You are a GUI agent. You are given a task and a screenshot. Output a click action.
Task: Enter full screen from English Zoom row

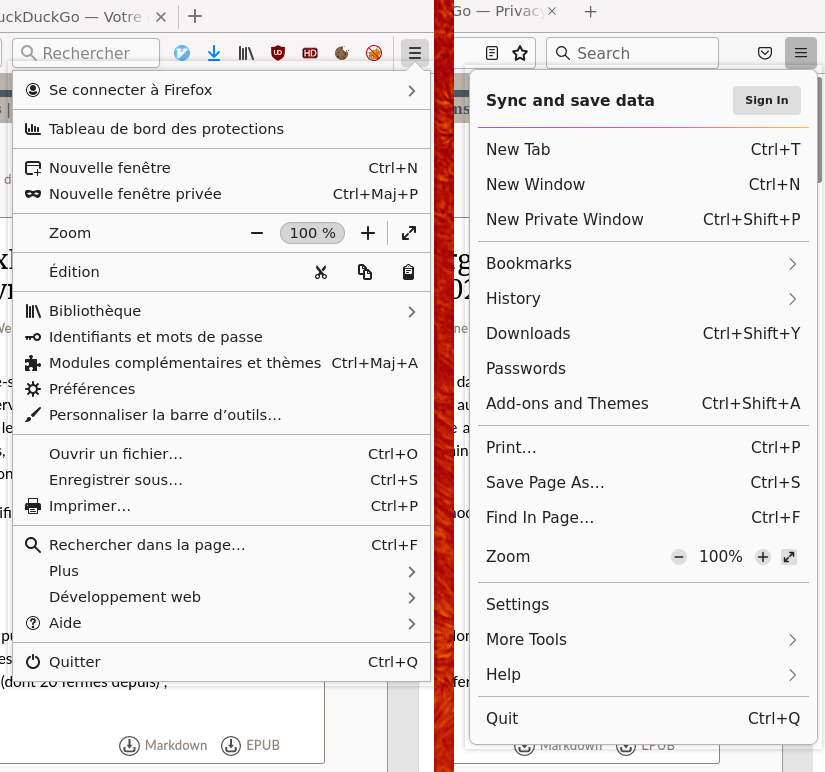[x=789, y=557]
